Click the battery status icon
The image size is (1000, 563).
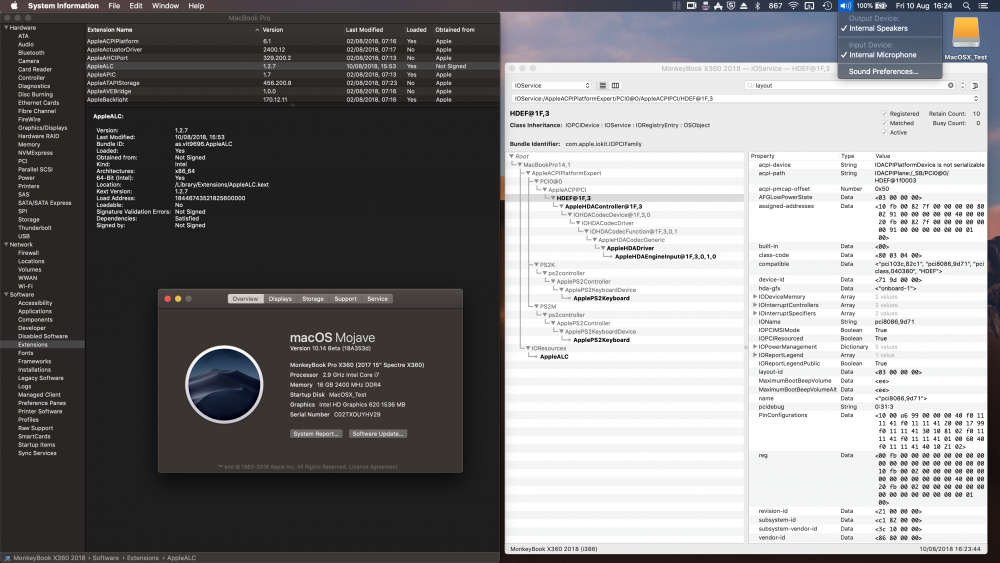(x=881, y=6)
